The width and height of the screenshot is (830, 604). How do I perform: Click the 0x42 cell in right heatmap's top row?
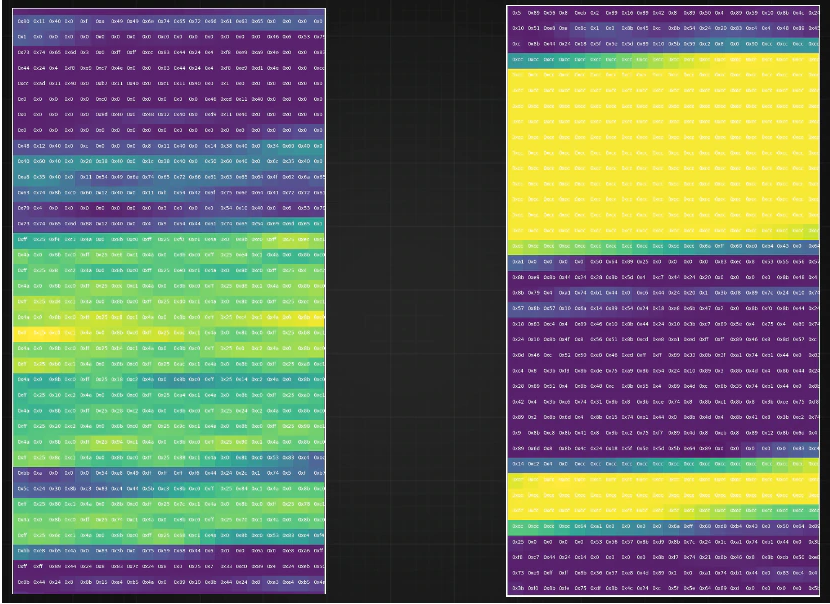658,13
